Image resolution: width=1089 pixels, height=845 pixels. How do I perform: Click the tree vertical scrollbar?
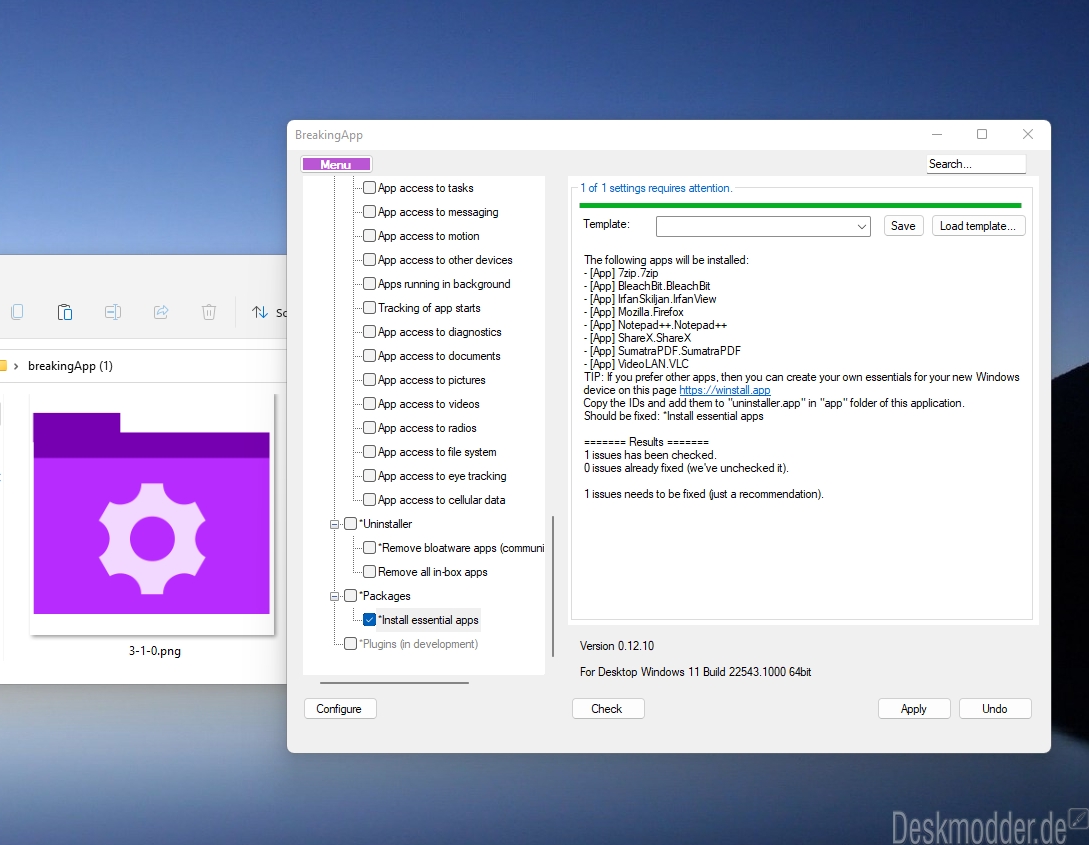[553, 586]
